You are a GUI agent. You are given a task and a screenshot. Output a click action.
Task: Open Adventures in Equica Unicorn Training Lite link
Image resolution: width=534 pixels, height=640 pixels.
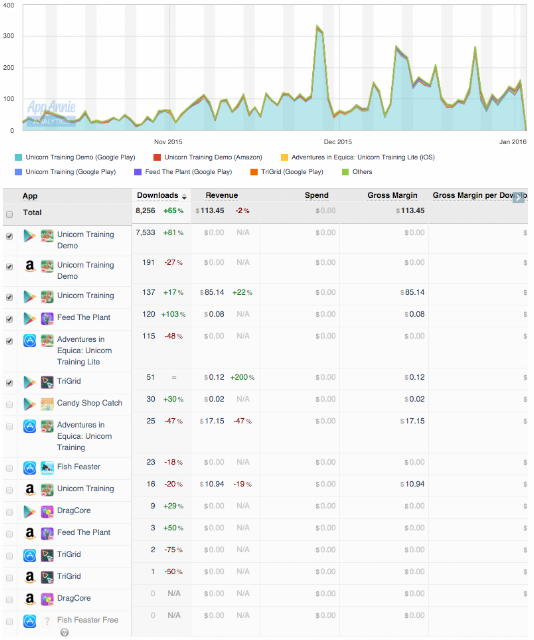pyautogui.click(x=85, y=351)
